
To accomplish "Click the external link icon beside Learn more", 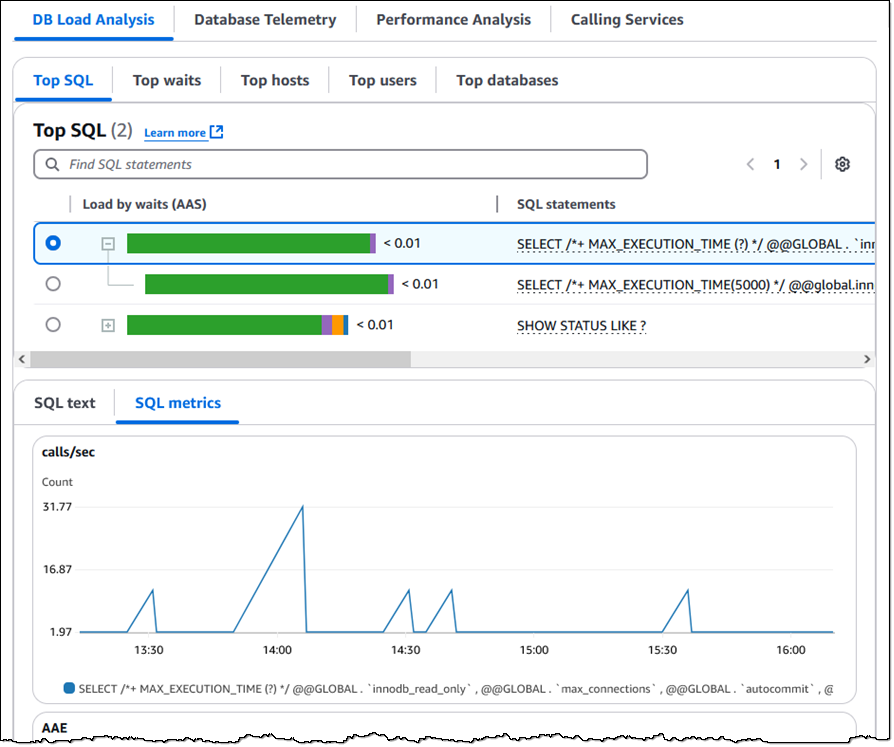I will click(217, 132).
